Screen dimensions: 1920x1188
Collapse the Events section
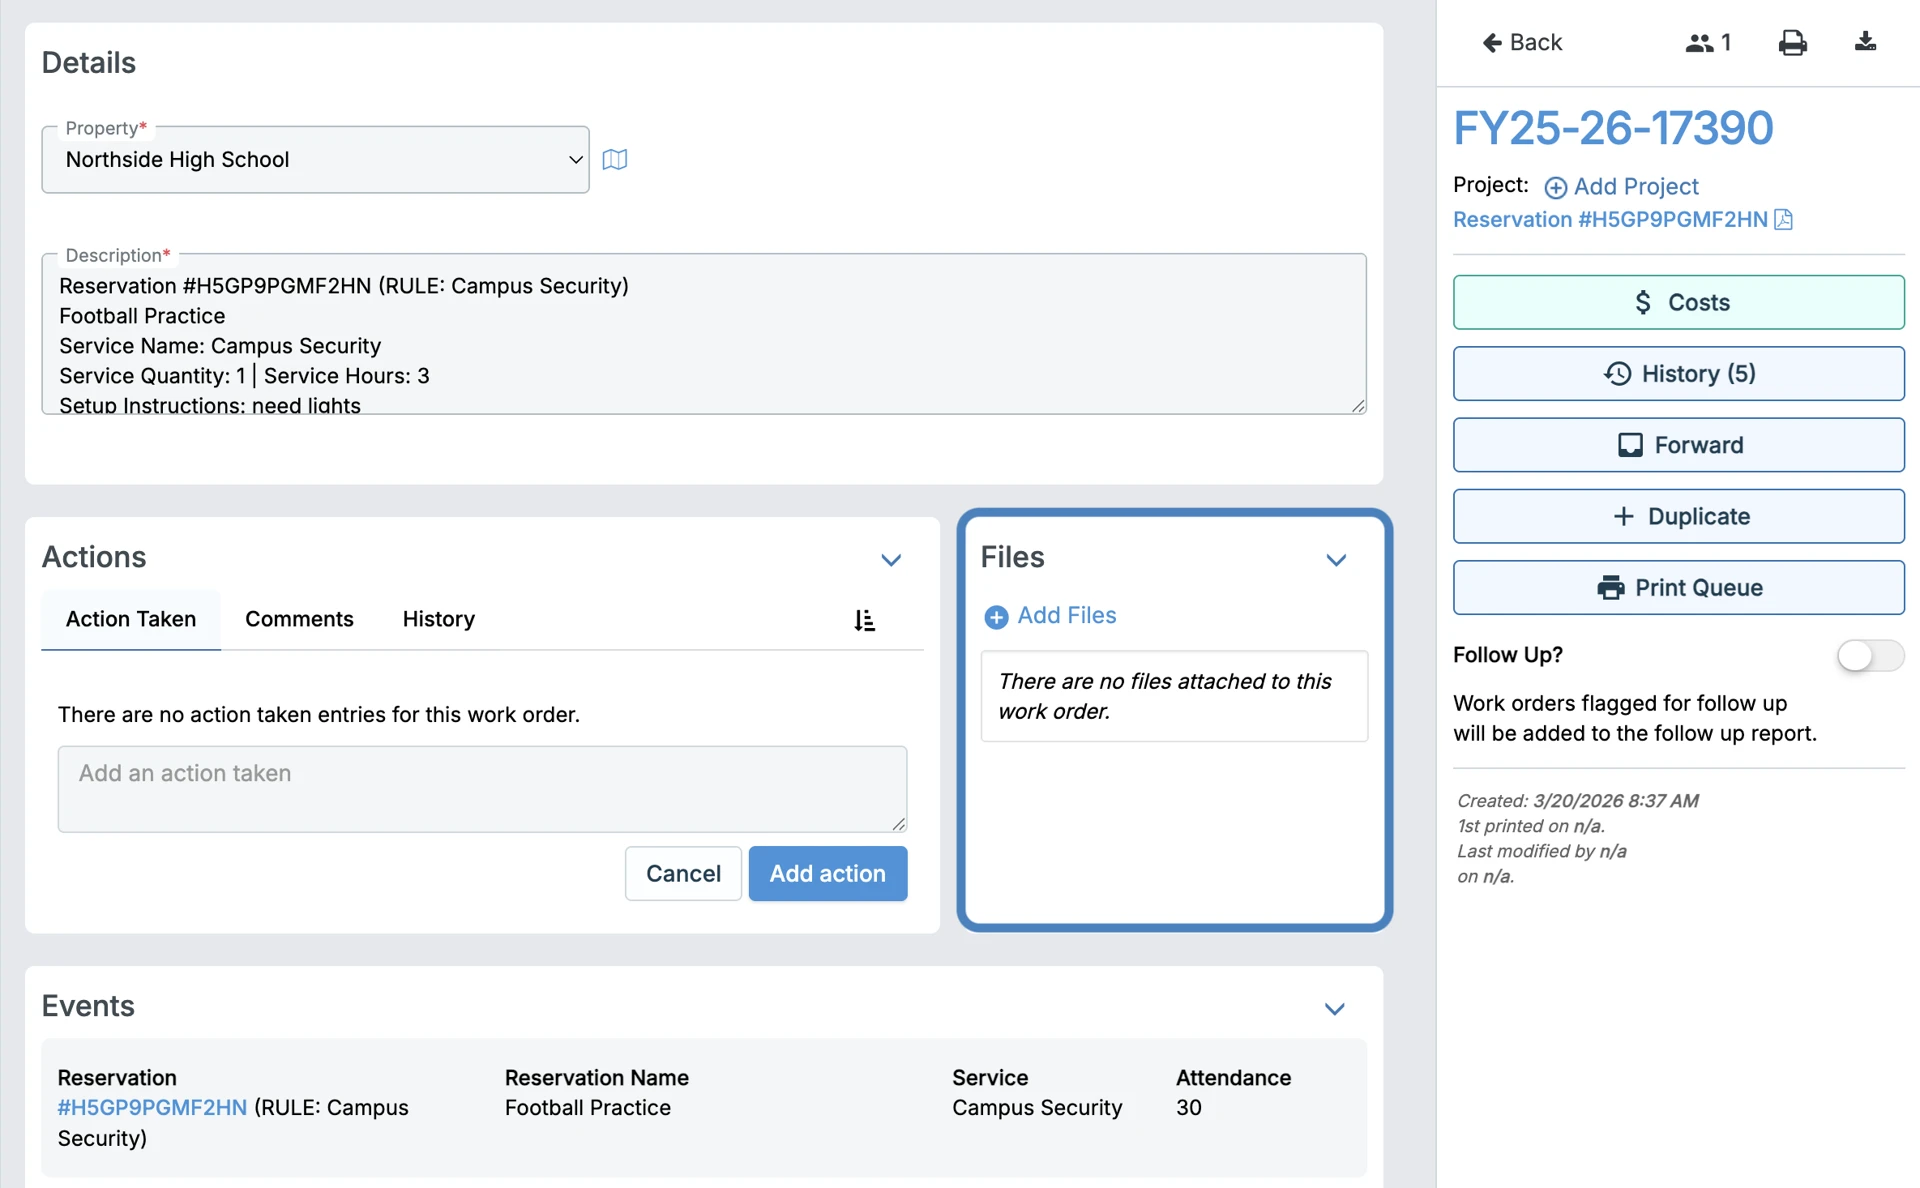[1334, 1009]
